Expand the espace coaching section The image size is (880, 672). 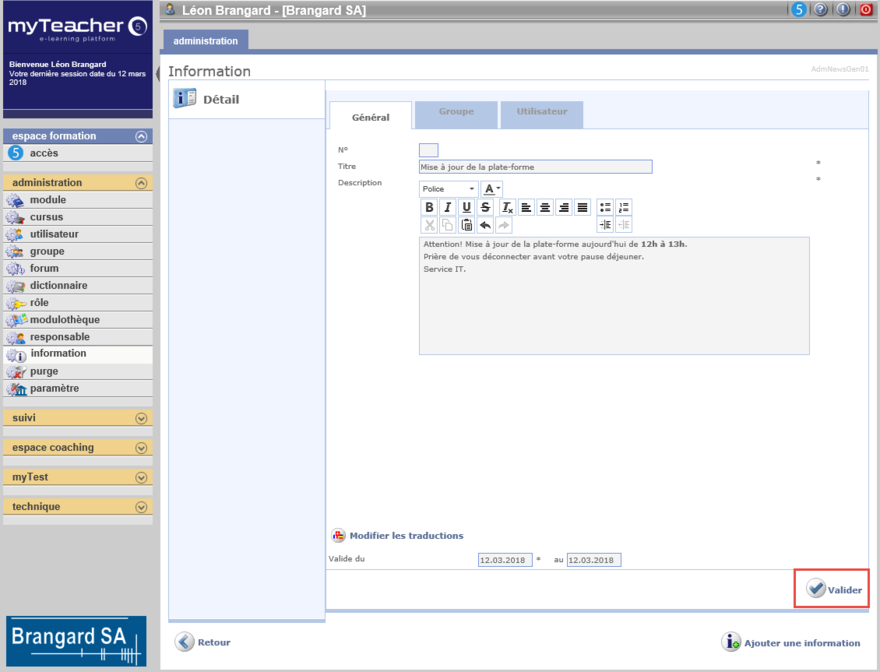[141, 448]
